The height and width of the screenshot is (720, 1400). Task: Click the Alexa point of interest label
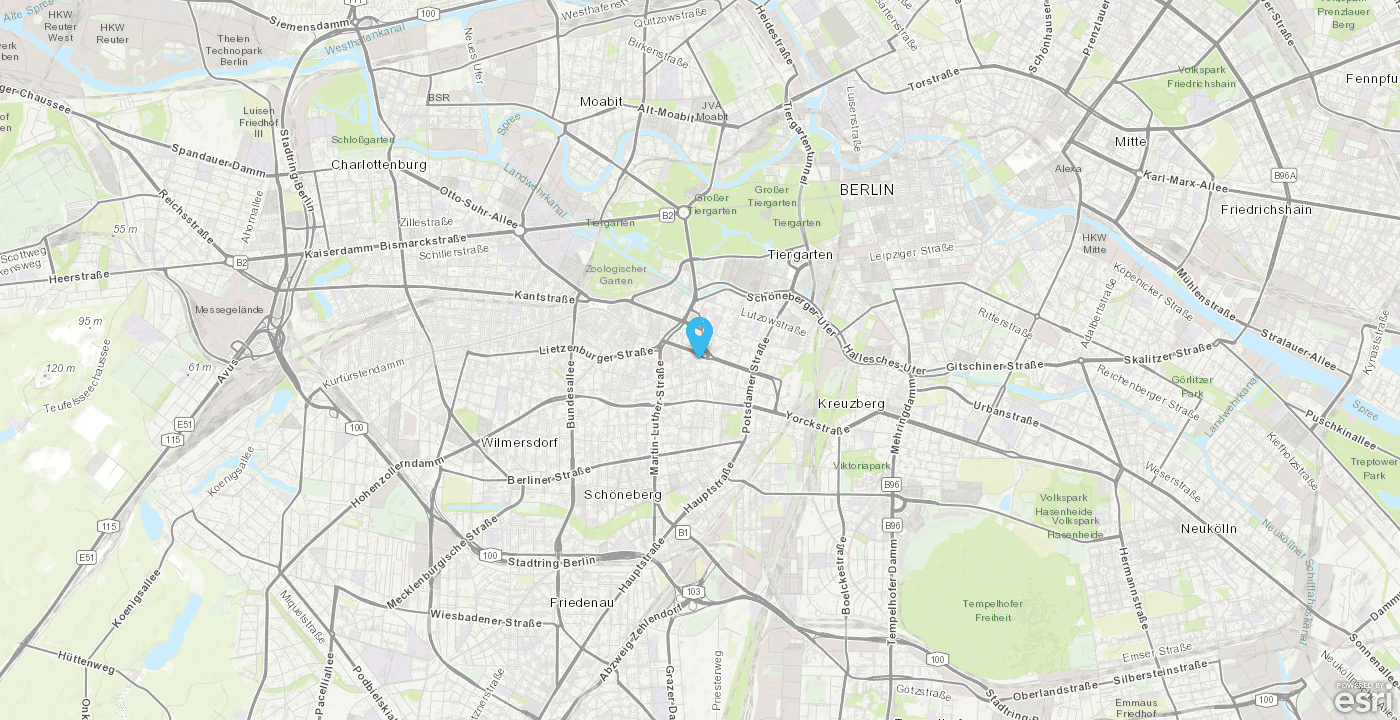coord(1068,168)
